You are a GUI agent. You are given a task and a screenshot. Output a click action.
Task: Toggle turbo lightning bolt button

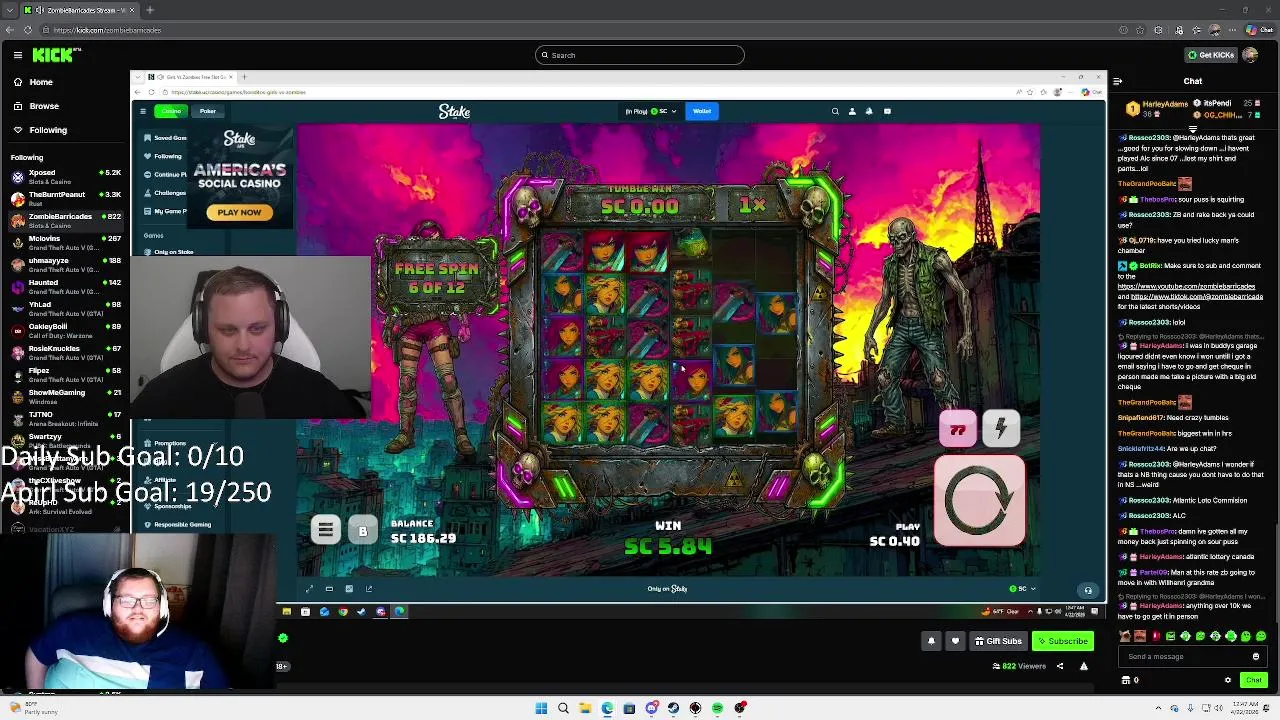tap(1000, 429)
